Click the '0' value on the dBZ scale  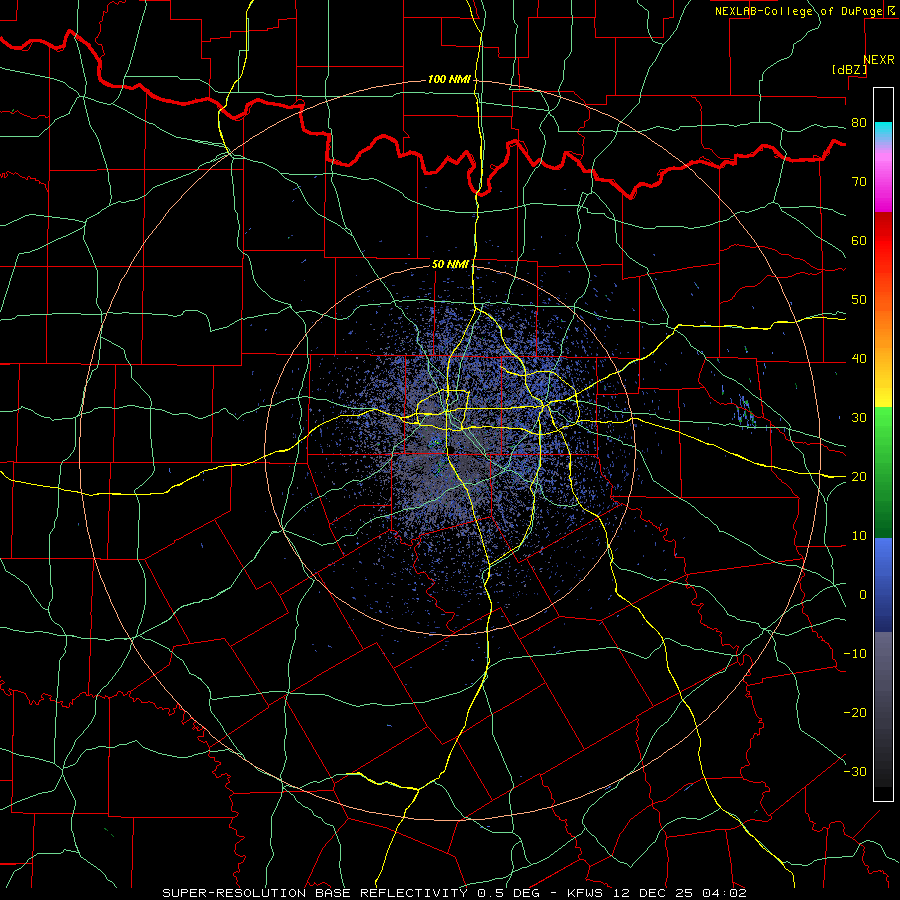point(863,595)
